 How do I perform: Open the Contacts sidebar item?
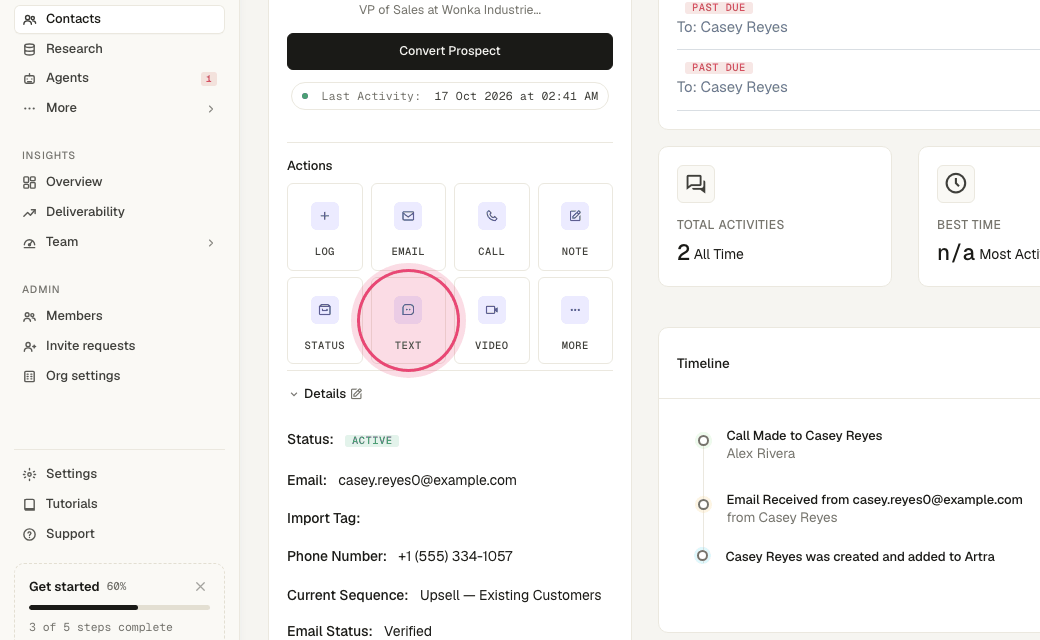coord(119,19)
